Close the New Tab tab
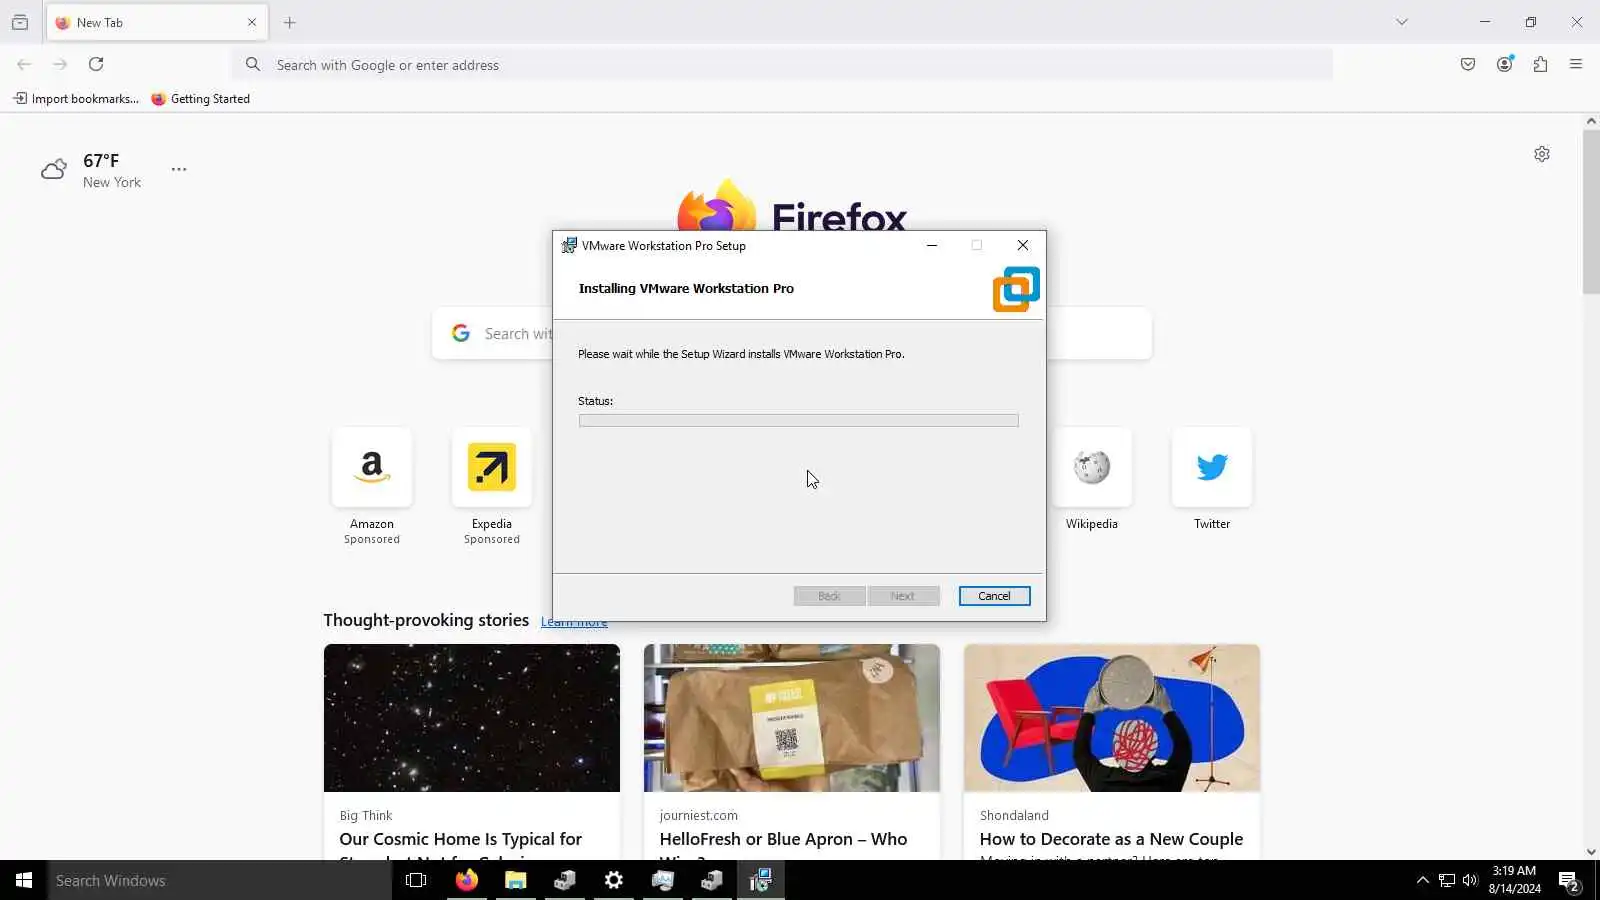The width and height of the screenshot is (1600, 900). 252,23
